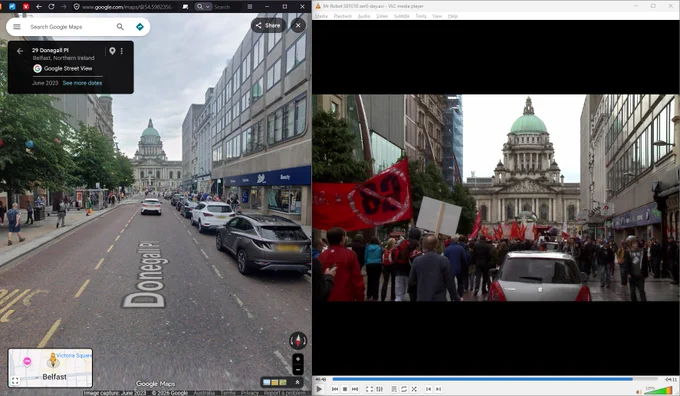Open the VLC Audio menu
Image resolution: width=680 pixels, height=396 pixels.
coord(364,16)
